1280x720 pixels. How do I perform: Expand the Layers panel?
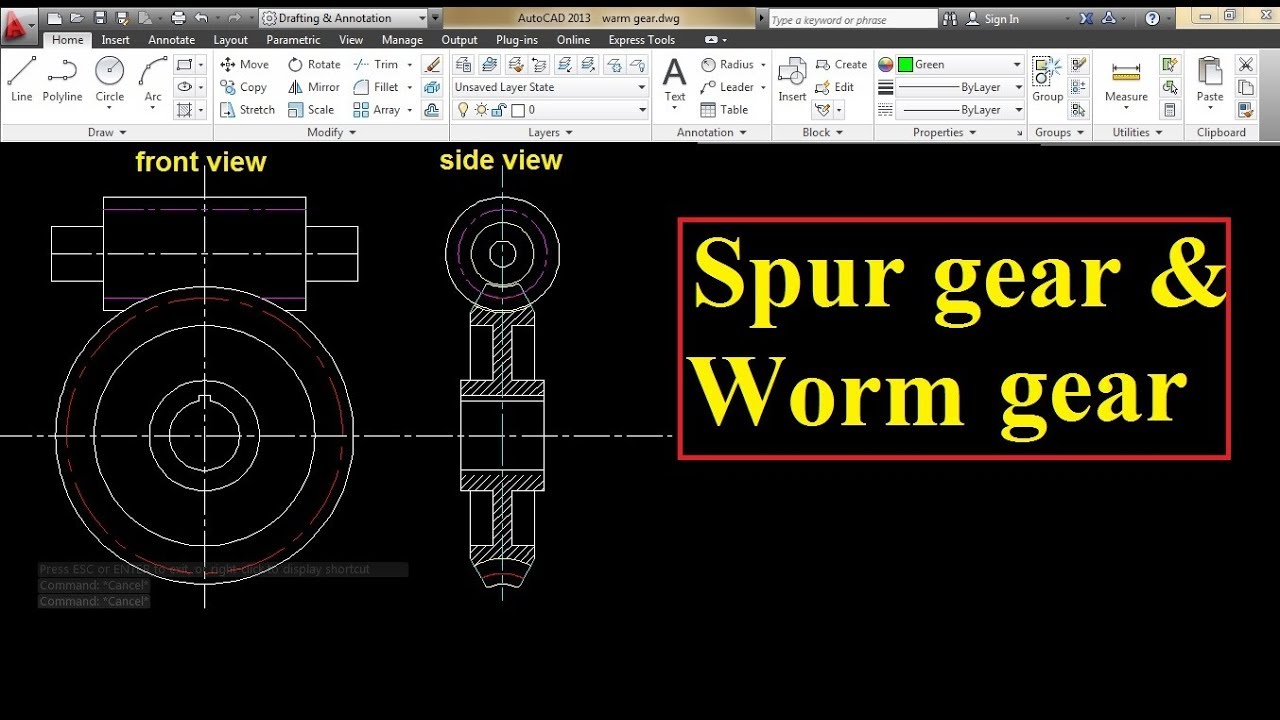(551, 132)
